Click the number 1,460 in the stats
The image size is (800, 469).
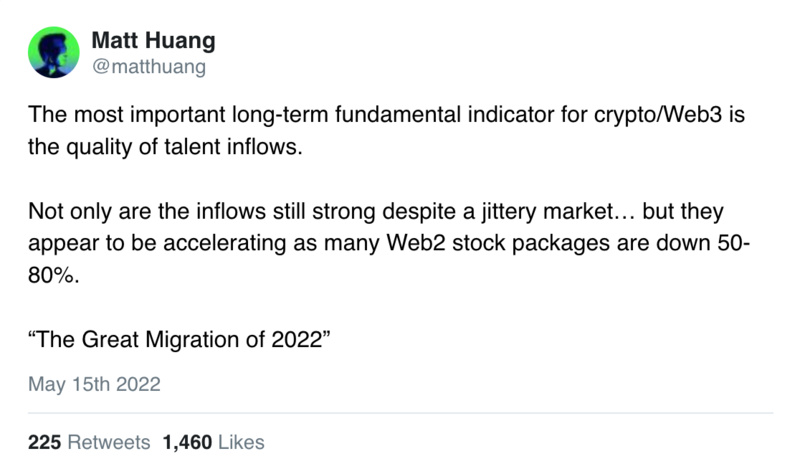(186, 441)
